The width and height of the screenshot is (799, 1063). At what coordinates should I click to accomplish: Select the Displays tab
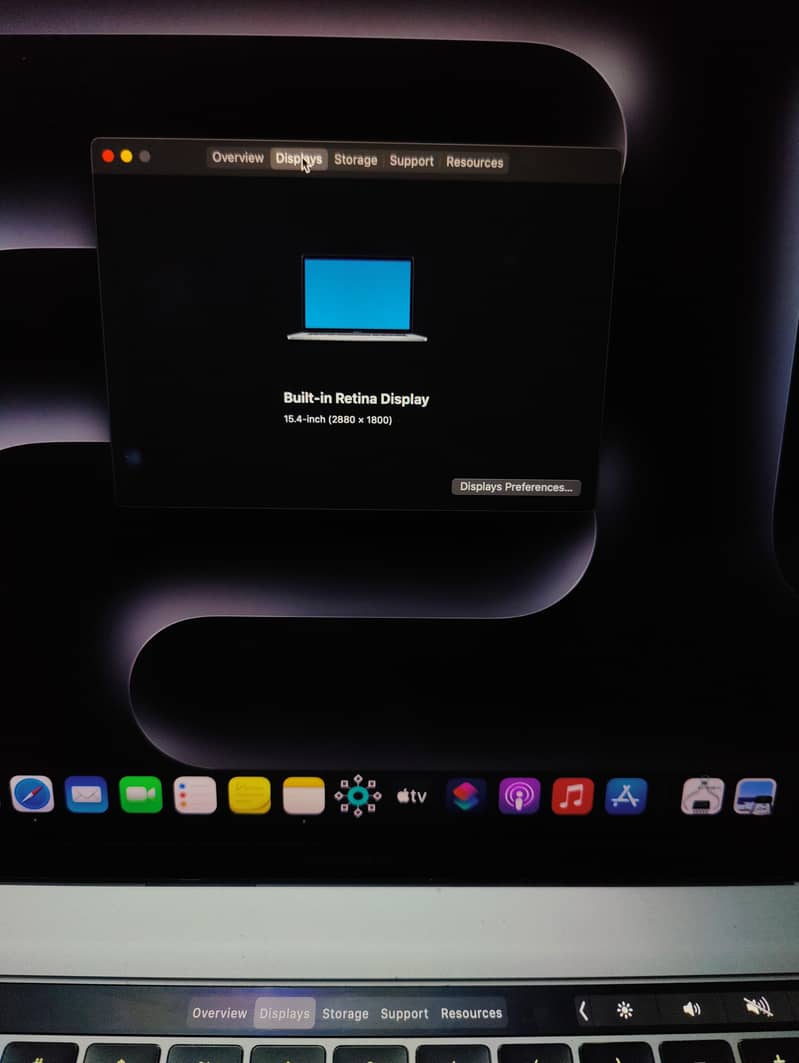(299, 159)
